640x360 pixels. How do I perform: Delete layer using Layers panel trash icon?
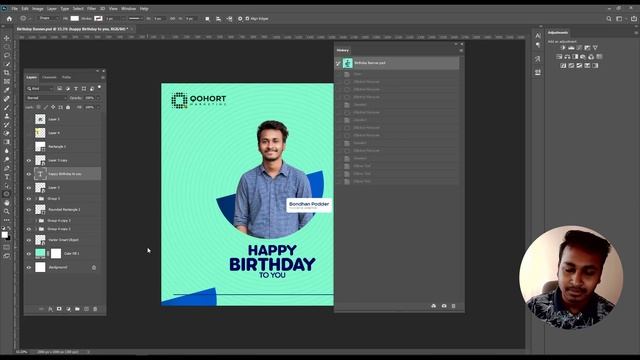coord(95,309)
